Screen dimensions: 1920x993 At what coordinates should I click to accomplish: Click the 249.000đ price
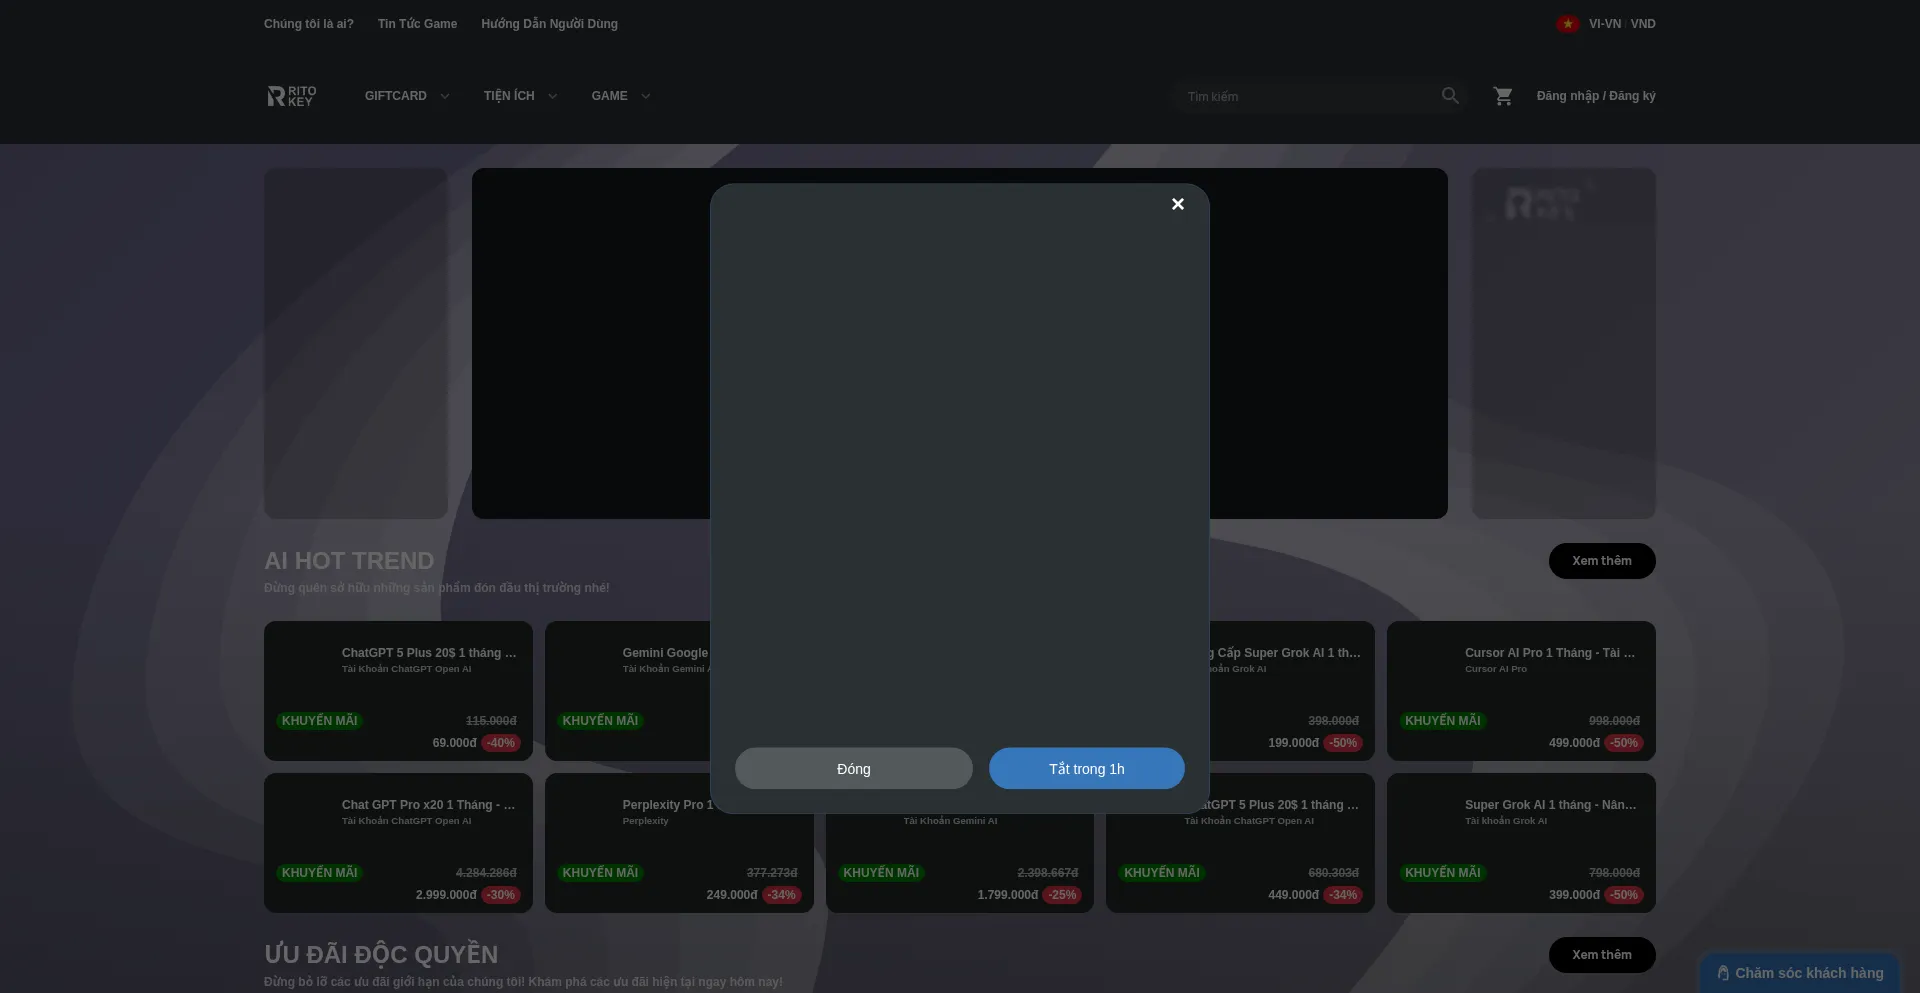coord(732,895)
